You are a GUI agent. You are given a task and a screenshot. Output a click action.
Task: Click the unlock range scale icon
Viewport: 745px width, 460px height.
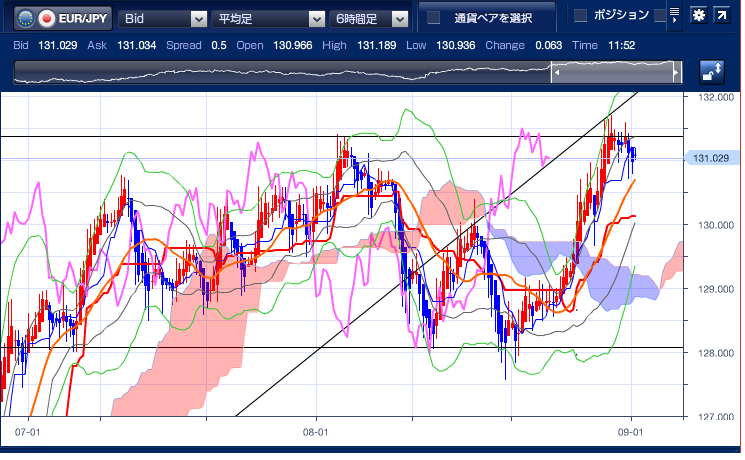(x=712, y=72)
